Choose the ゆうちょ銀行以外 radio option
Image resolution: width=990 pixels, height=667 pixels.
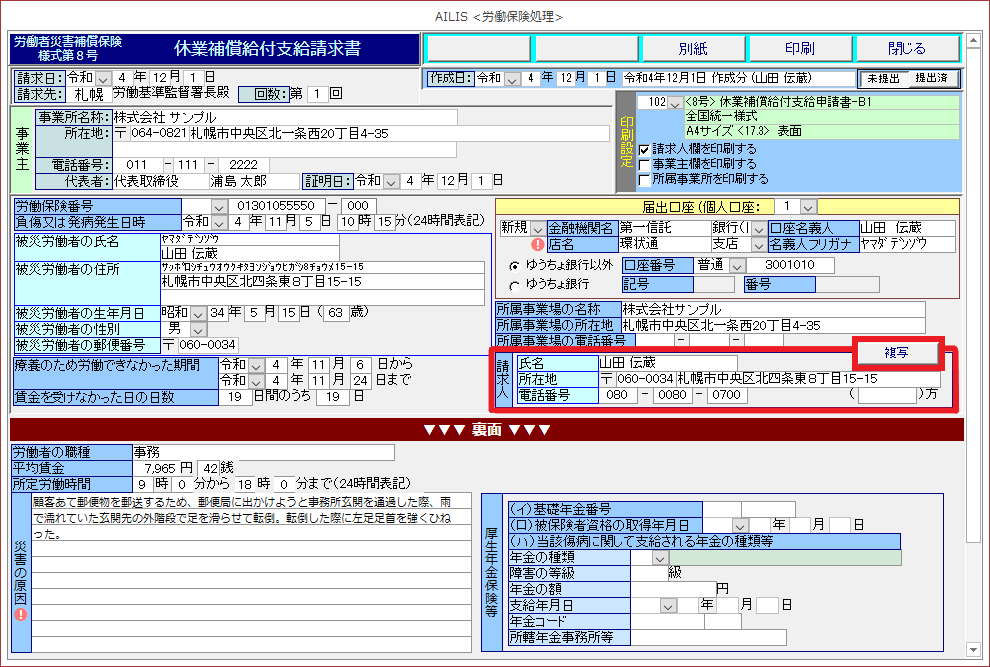tap(514, 266)
